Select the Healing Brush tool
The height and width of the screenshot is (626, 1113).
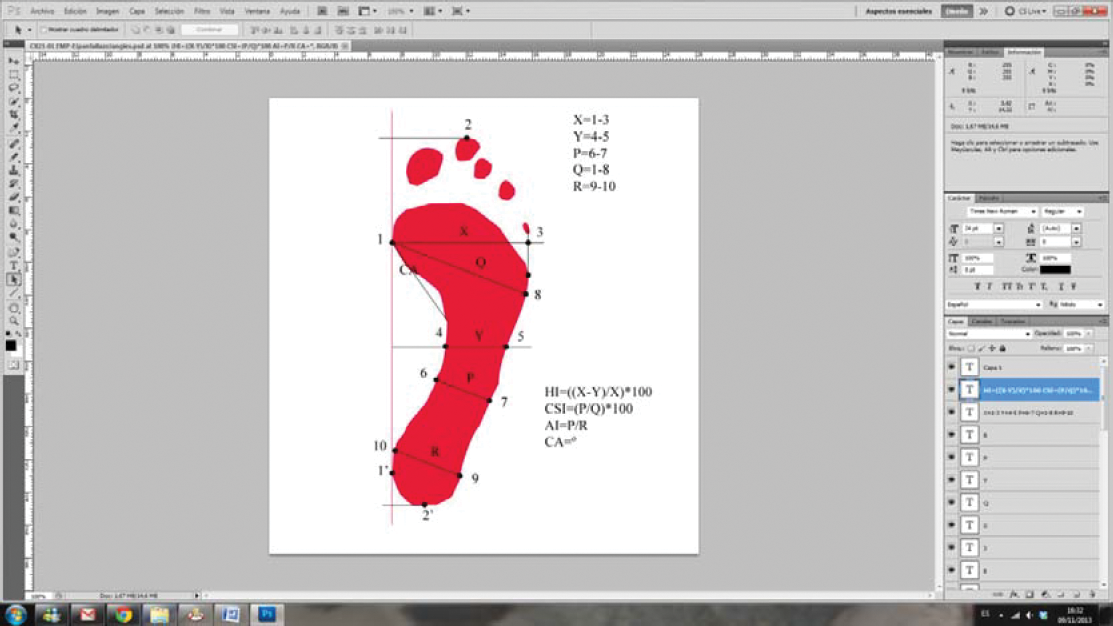pos(13,144)
